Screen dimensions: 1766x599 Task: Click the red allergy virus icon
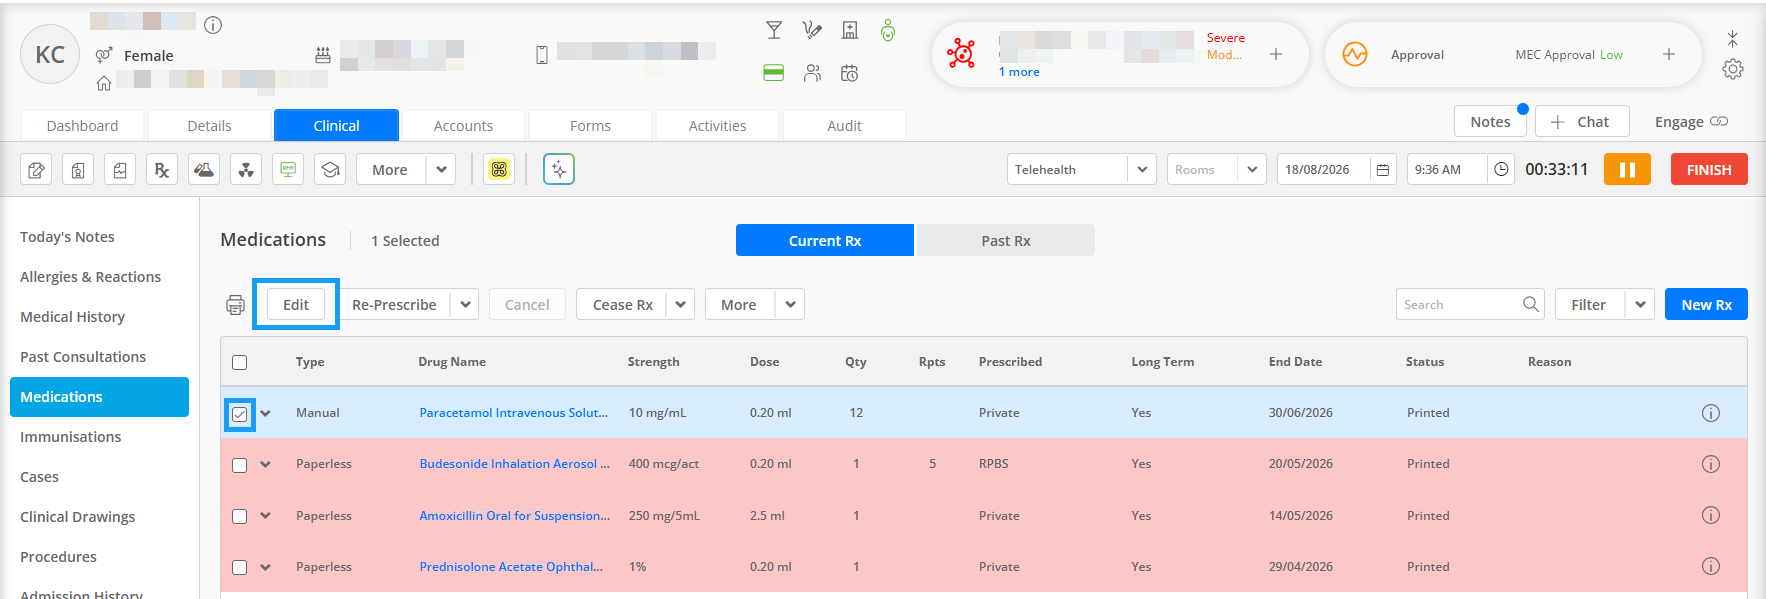point(961,54)
